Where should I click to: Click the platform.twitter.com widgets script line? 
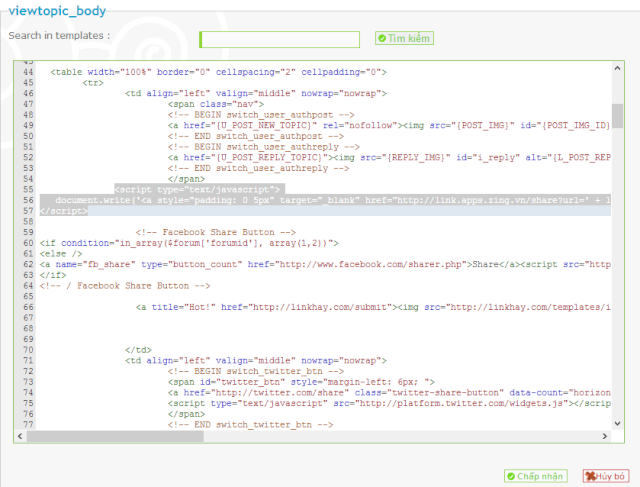389,403
